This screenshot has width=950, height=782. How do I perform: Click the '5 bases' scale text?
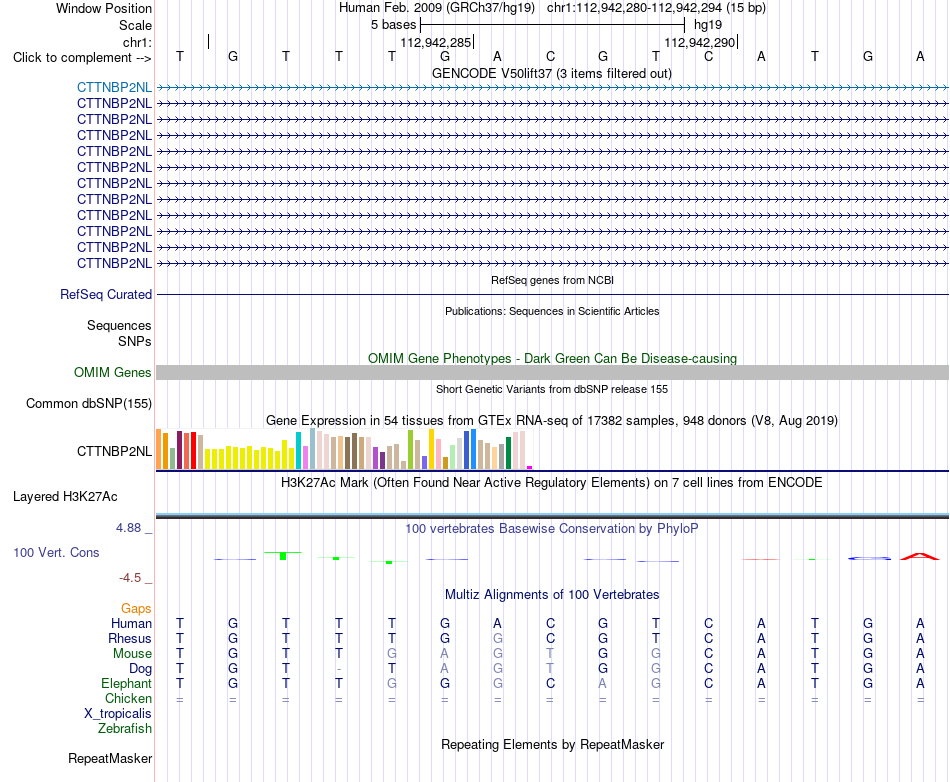(x=393, y=25)
